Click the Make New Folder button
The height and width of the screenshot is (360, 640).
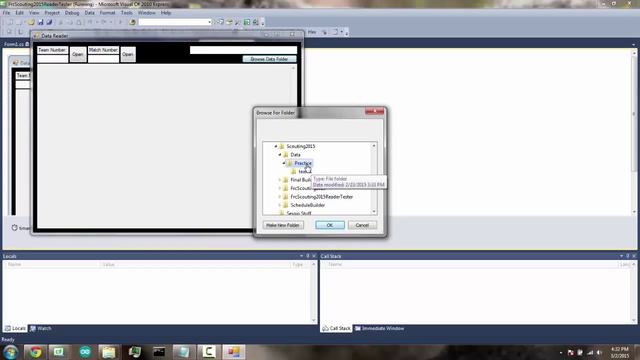pos(283,225)
